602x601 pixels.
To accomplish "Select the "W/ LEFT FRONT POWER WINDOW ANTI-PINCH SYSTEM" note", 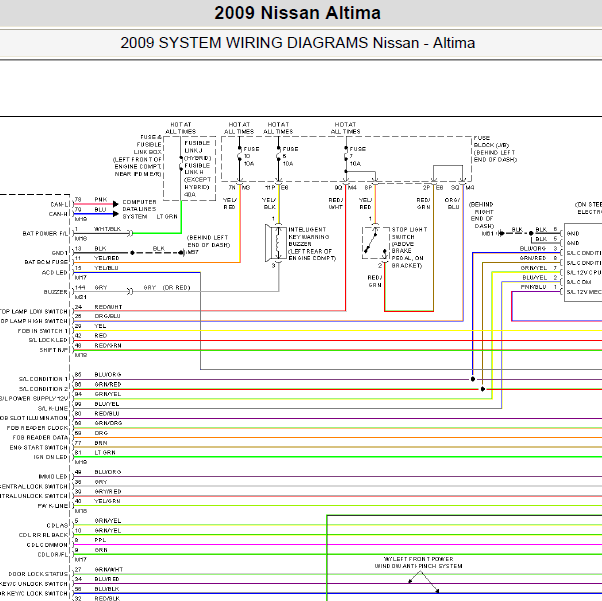I will (x=418, y=563).
